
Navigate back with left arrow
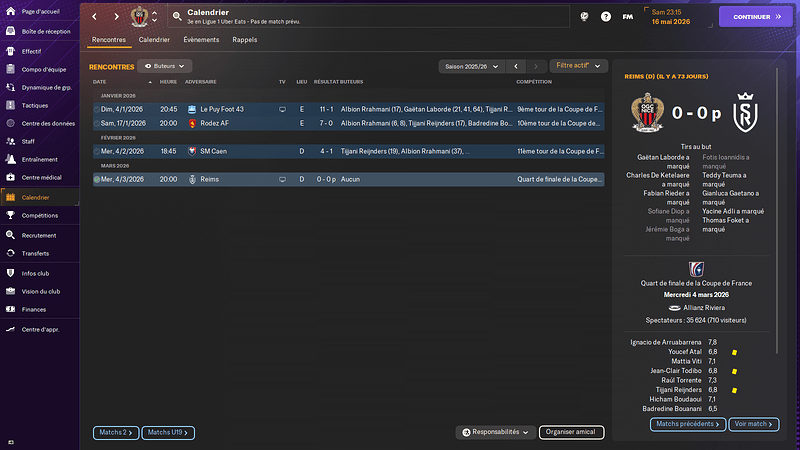coord(94,17)
